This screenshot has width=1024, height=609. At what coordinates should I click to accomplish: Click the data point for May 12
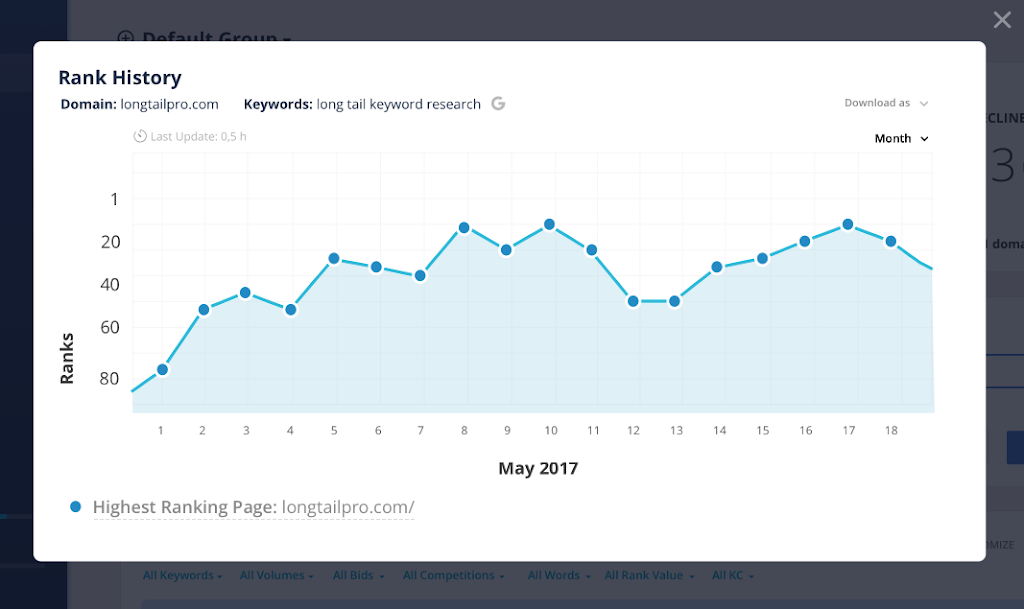(633, 302)
